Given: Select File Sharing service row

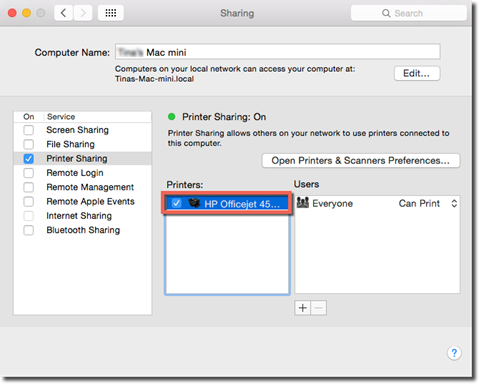Looking at the screenshot, I should pyautogui.click(x=83, y=144).
